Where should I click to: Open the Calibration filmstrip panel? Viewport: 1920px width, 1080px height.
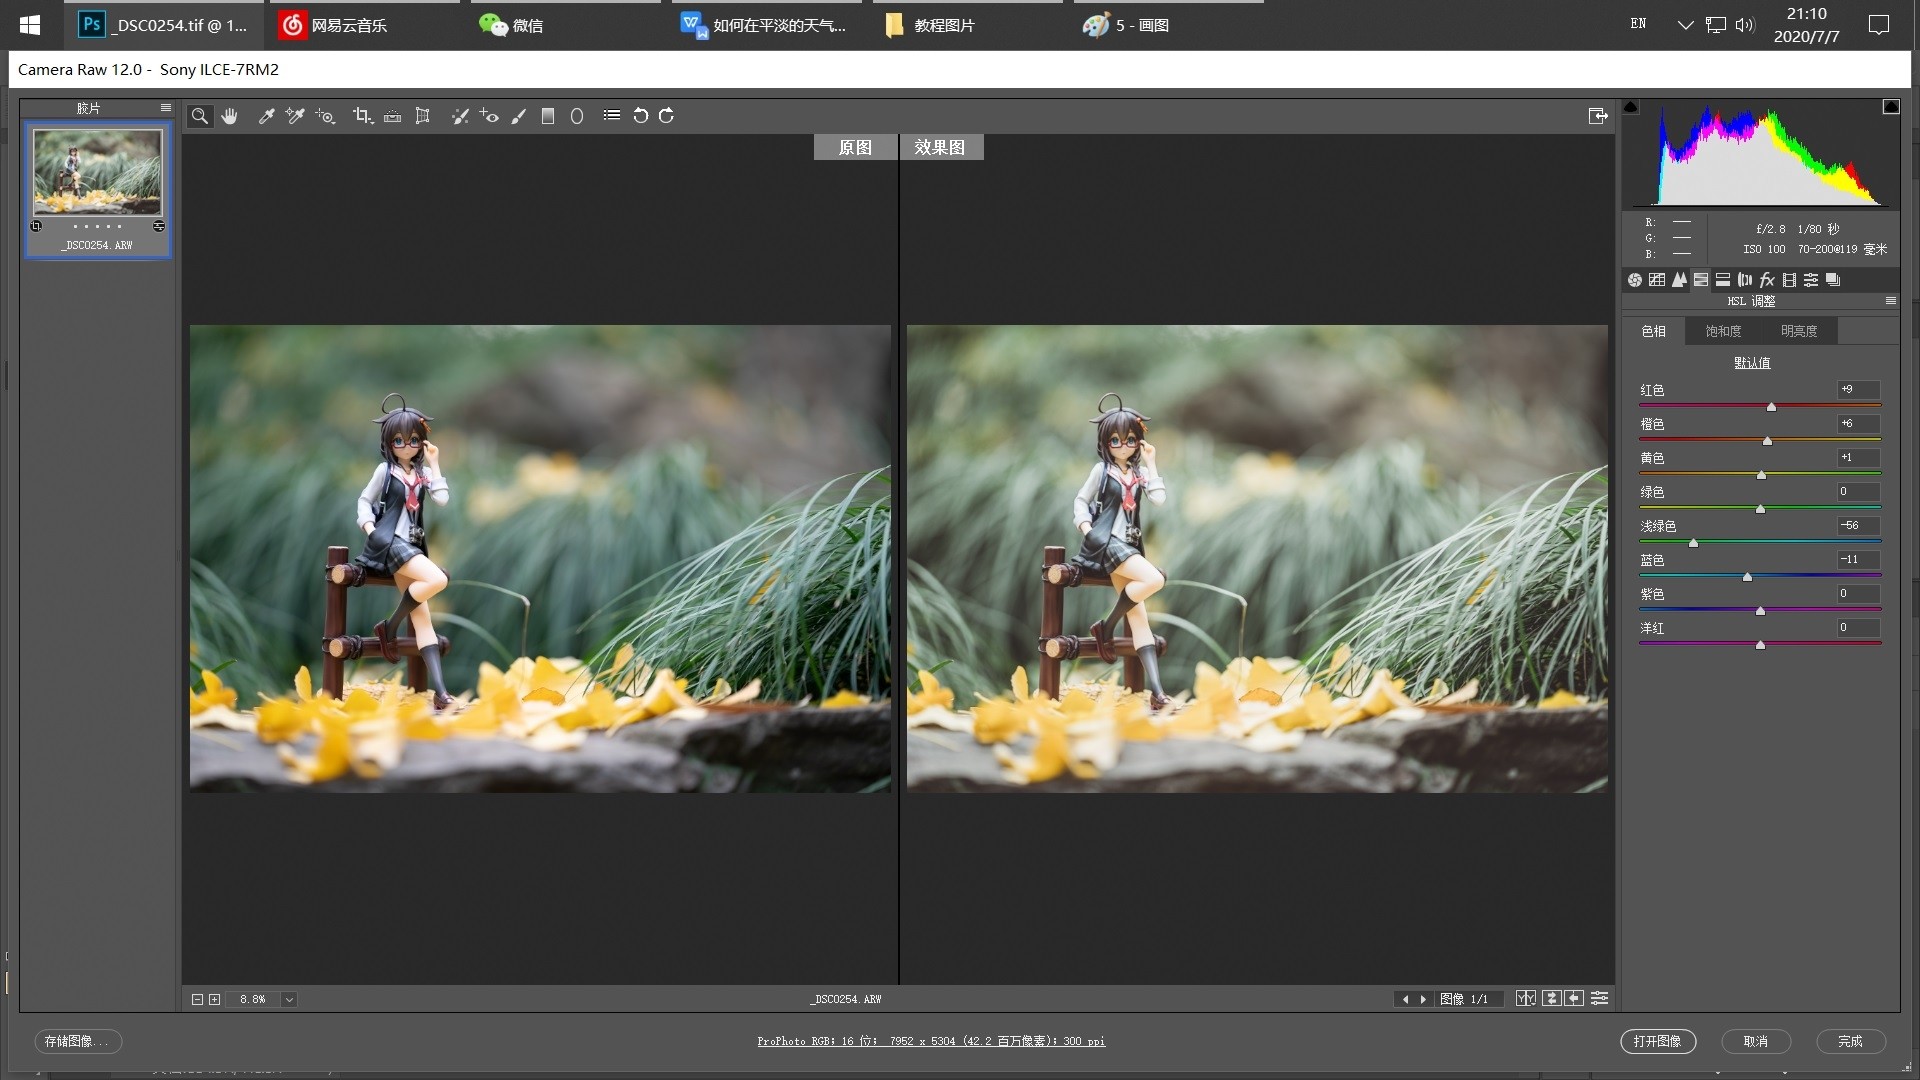tap(1789, 280)
